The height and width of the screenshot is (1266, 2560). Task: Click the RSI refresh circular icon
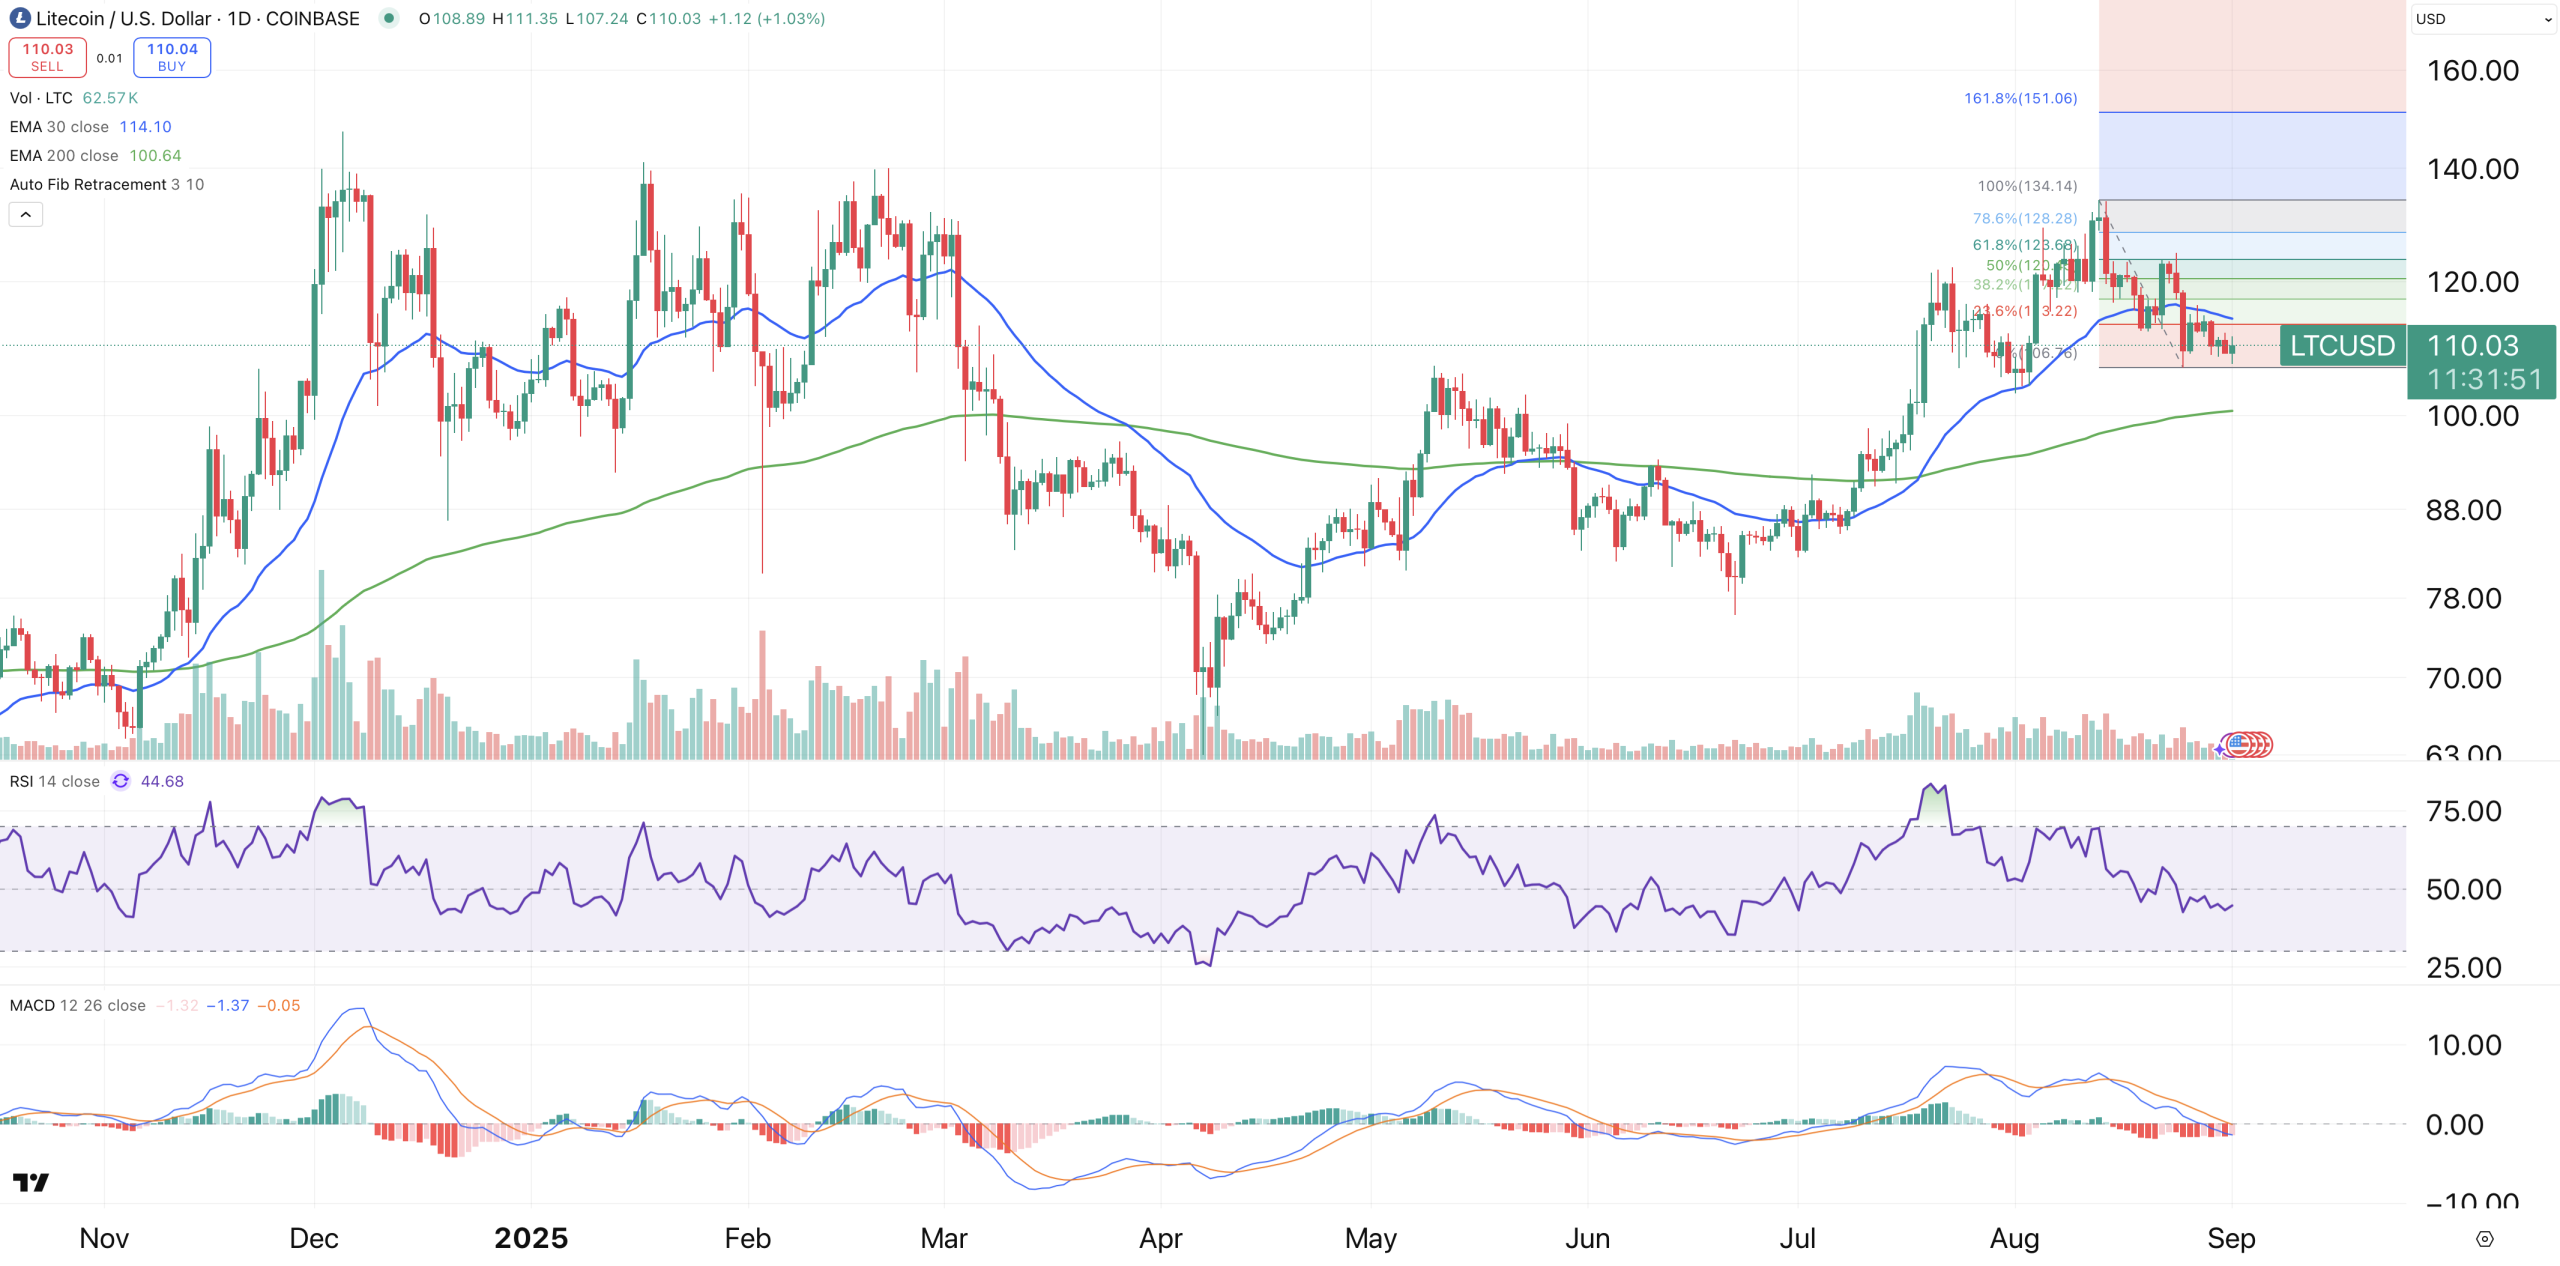(121, 781)
